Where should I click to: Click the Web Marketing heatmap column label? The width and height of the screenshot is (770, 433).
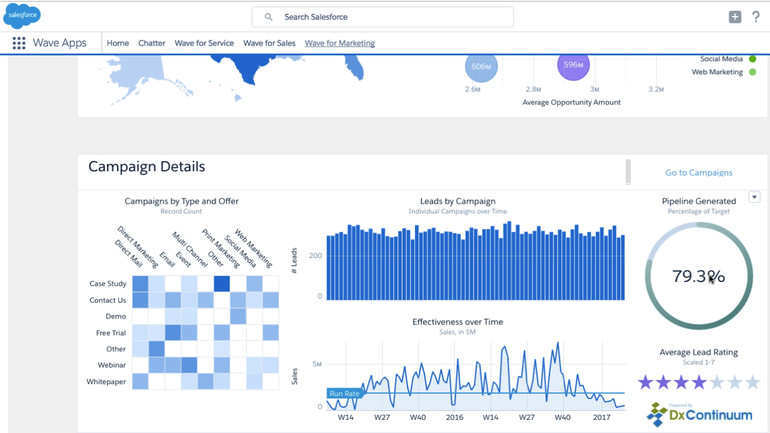click(x=253, y=248)
